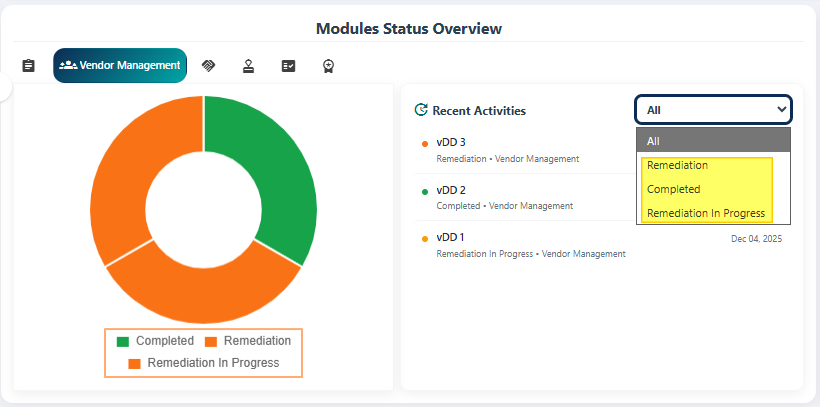Toggle the Remediation In Progress legend item
The image size is (820, 407).
(x=203, y=363)
